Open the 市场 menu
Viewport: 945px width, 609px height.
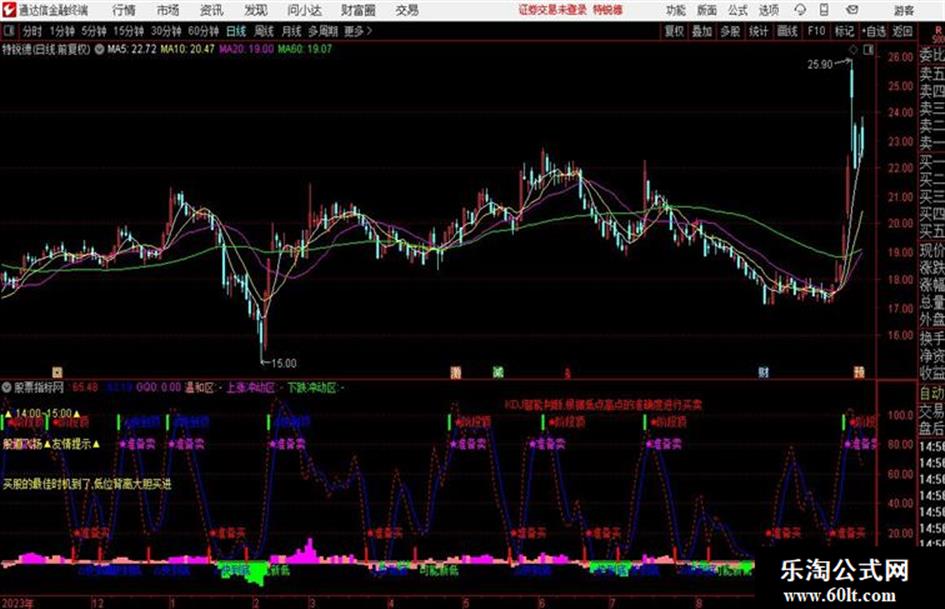[168, 10]
